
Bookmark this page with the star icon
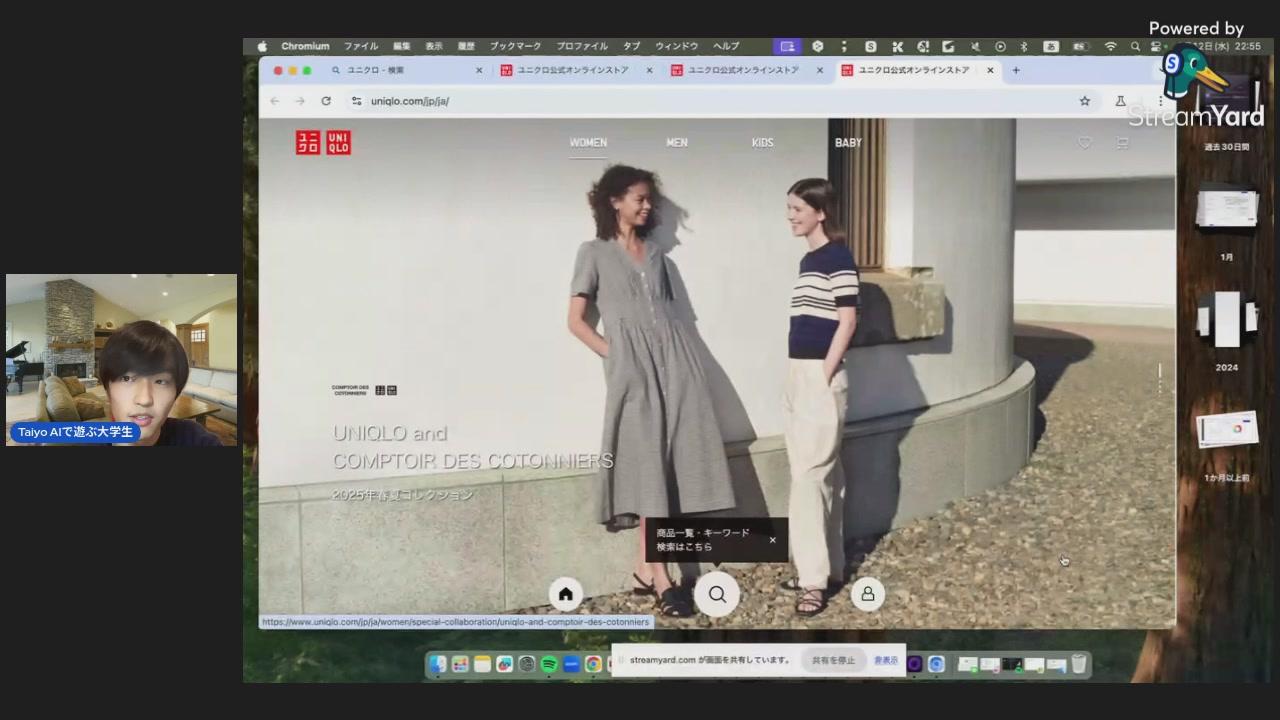click(1084, 101)
